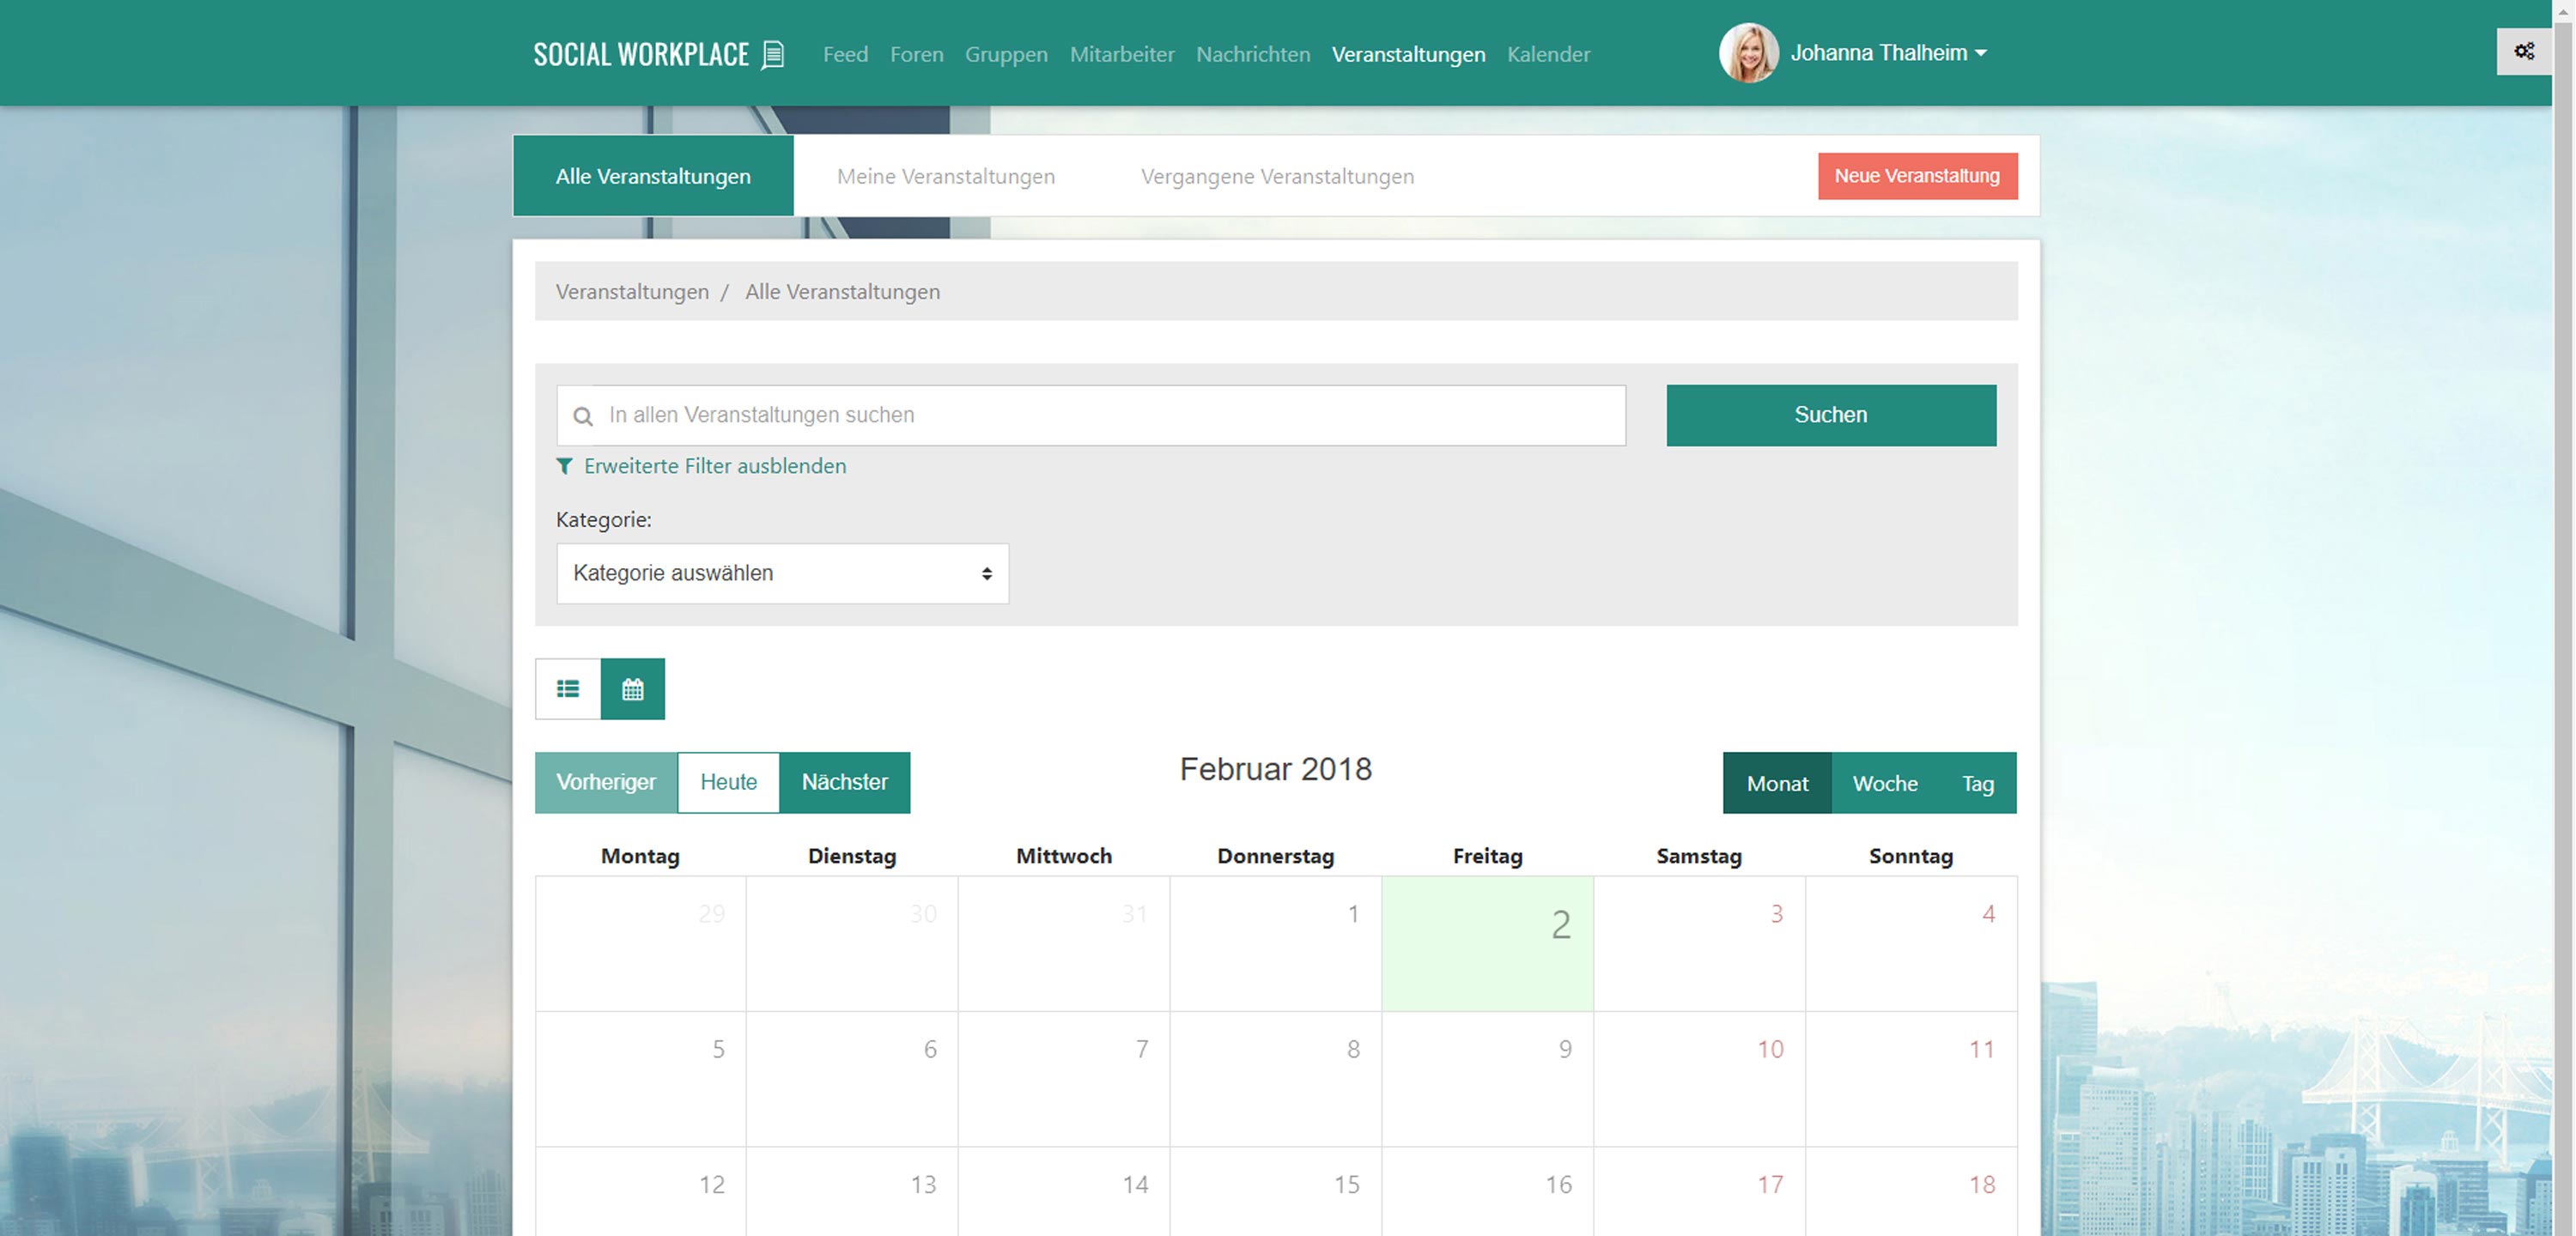The width and height of the screenshot is (2576, 1236).
Task: Click the filter funnel icon
Action: 565,466
